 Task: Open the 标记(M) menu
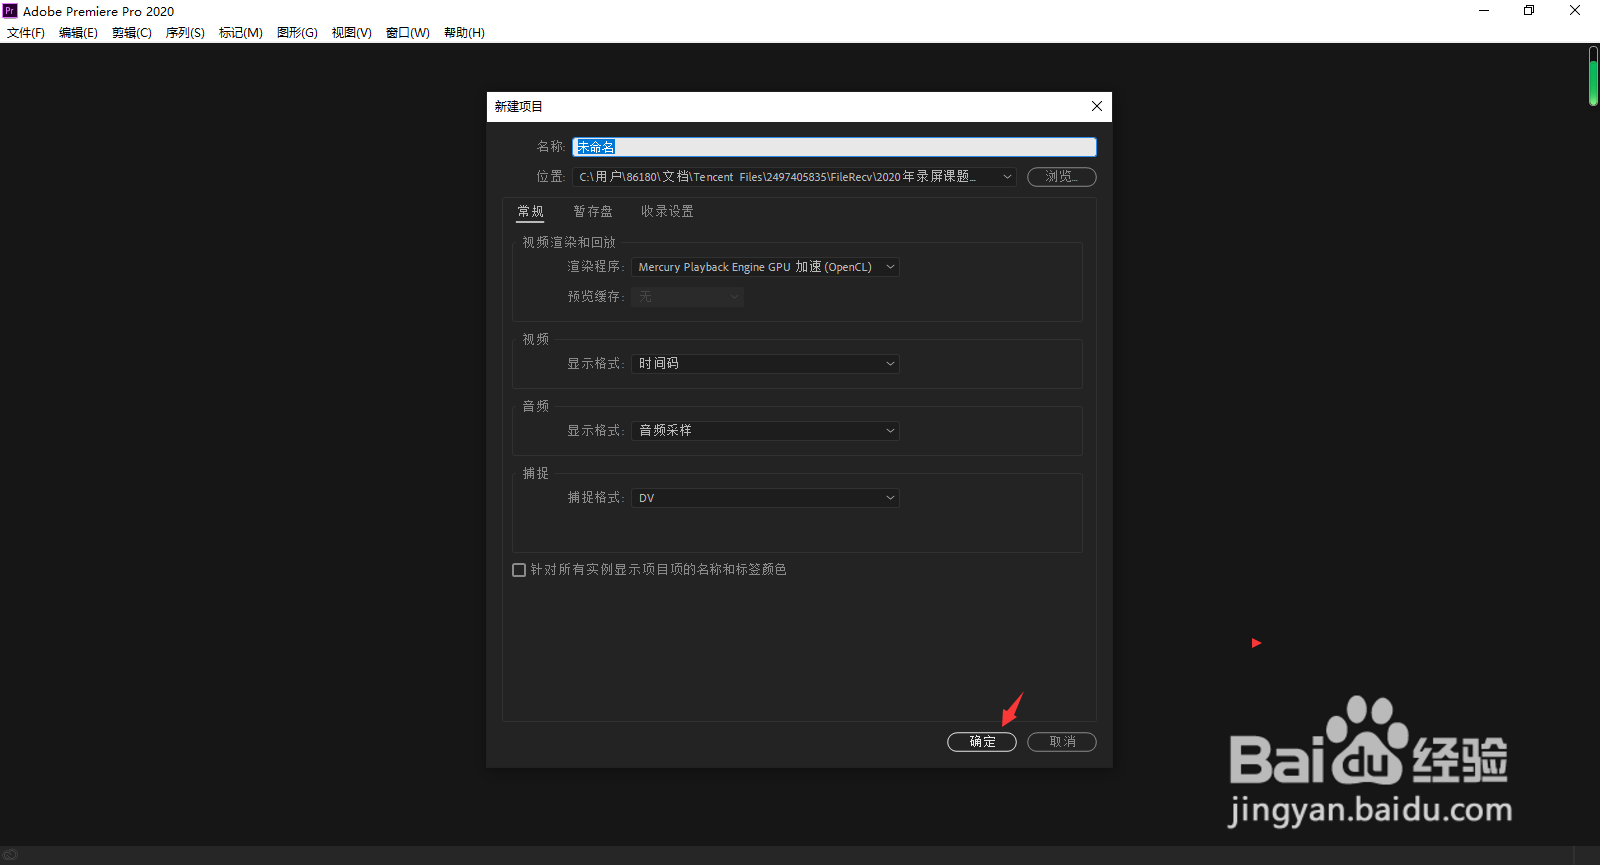(x=241, y=33)
